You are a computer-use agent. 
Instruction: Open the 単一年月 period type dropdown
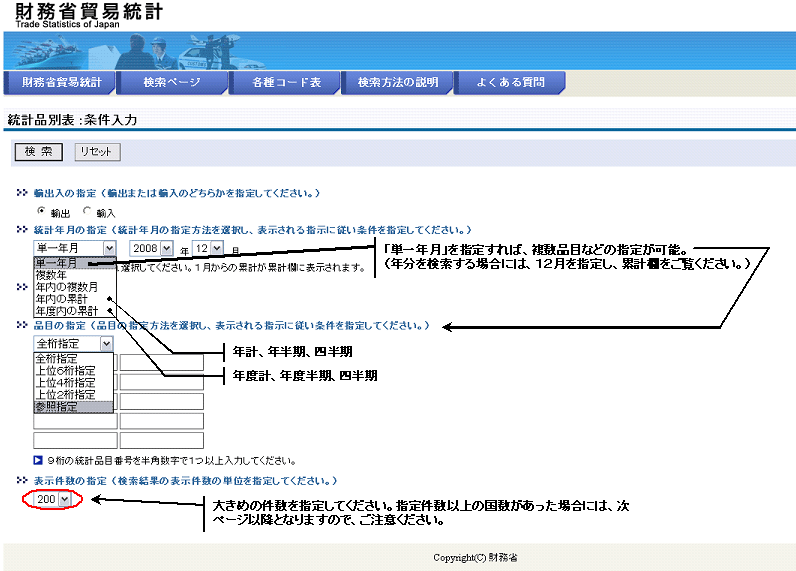74,248
